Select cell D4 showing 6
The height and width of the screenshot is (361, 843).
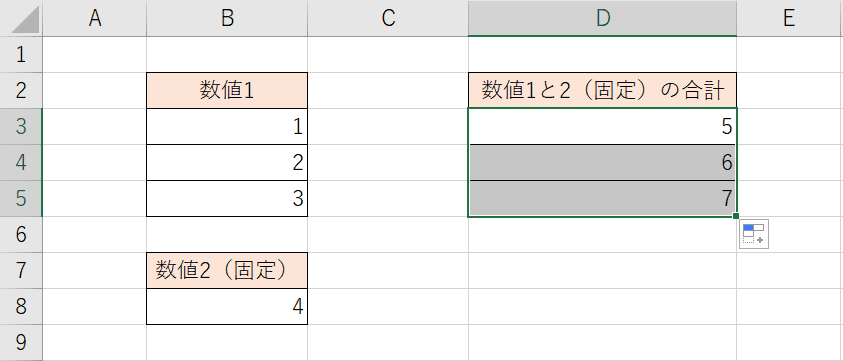(603, 162)
